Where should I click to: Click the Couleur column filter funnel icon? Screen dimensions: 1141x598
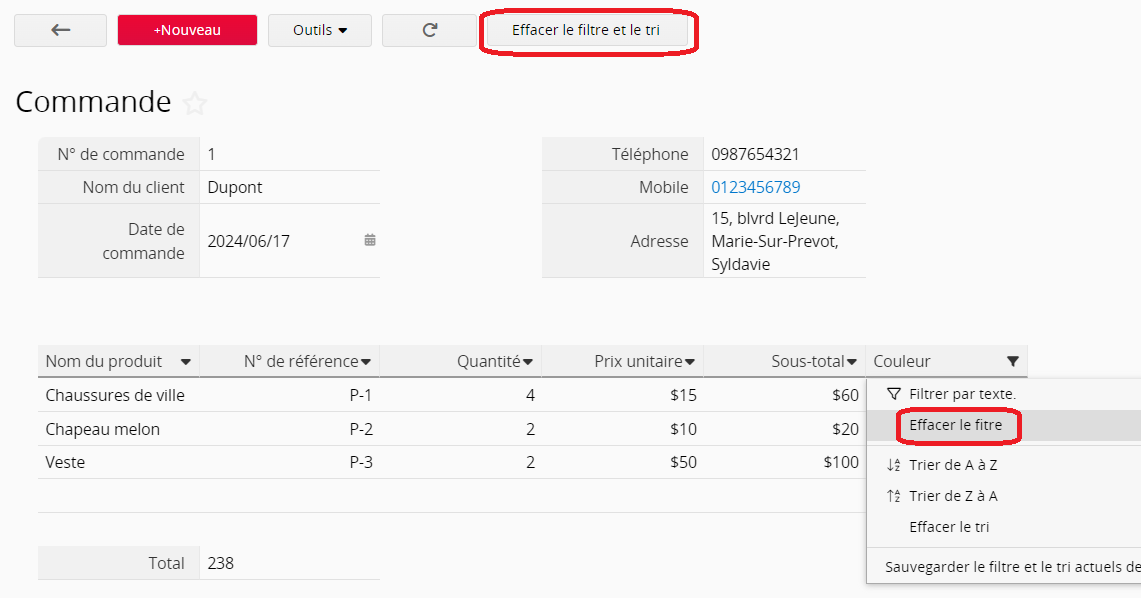[1012, 362]
